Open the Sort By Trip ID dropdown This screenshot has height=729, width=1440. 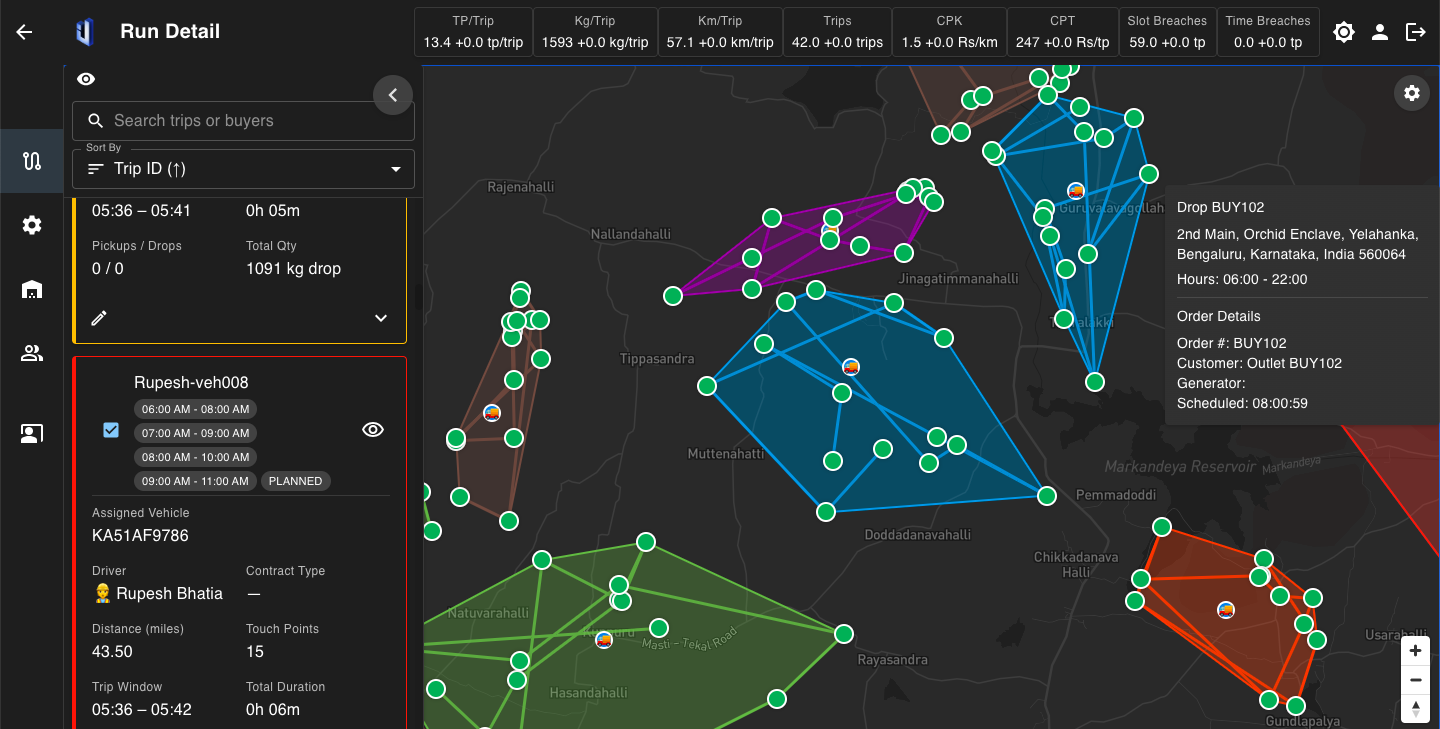coord(243,169)
